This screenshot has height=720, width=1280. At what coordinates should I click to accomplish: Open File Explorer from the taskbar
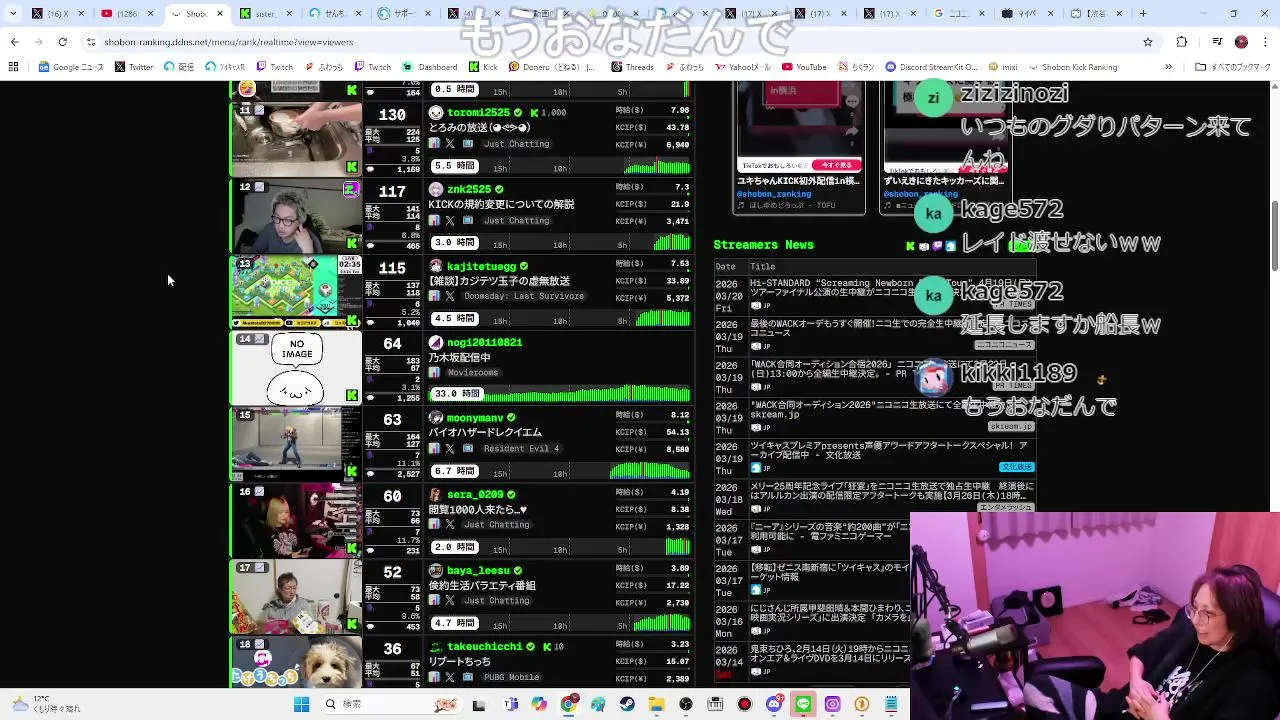[x=656, y=704]
